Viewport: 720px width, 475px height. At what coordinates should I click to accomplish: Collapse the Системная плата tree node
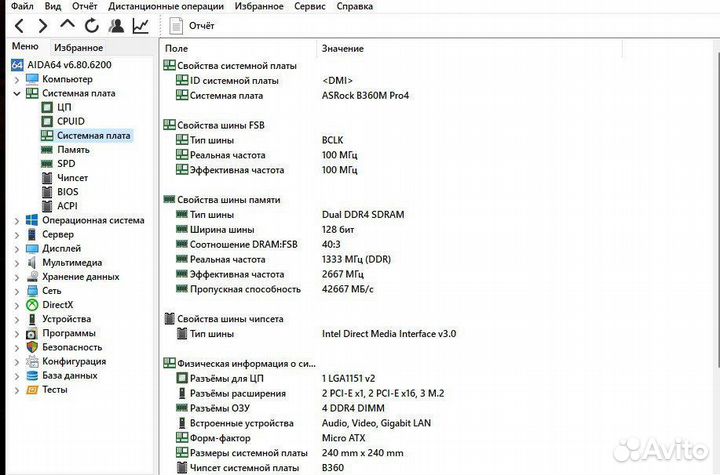[17, 94]
